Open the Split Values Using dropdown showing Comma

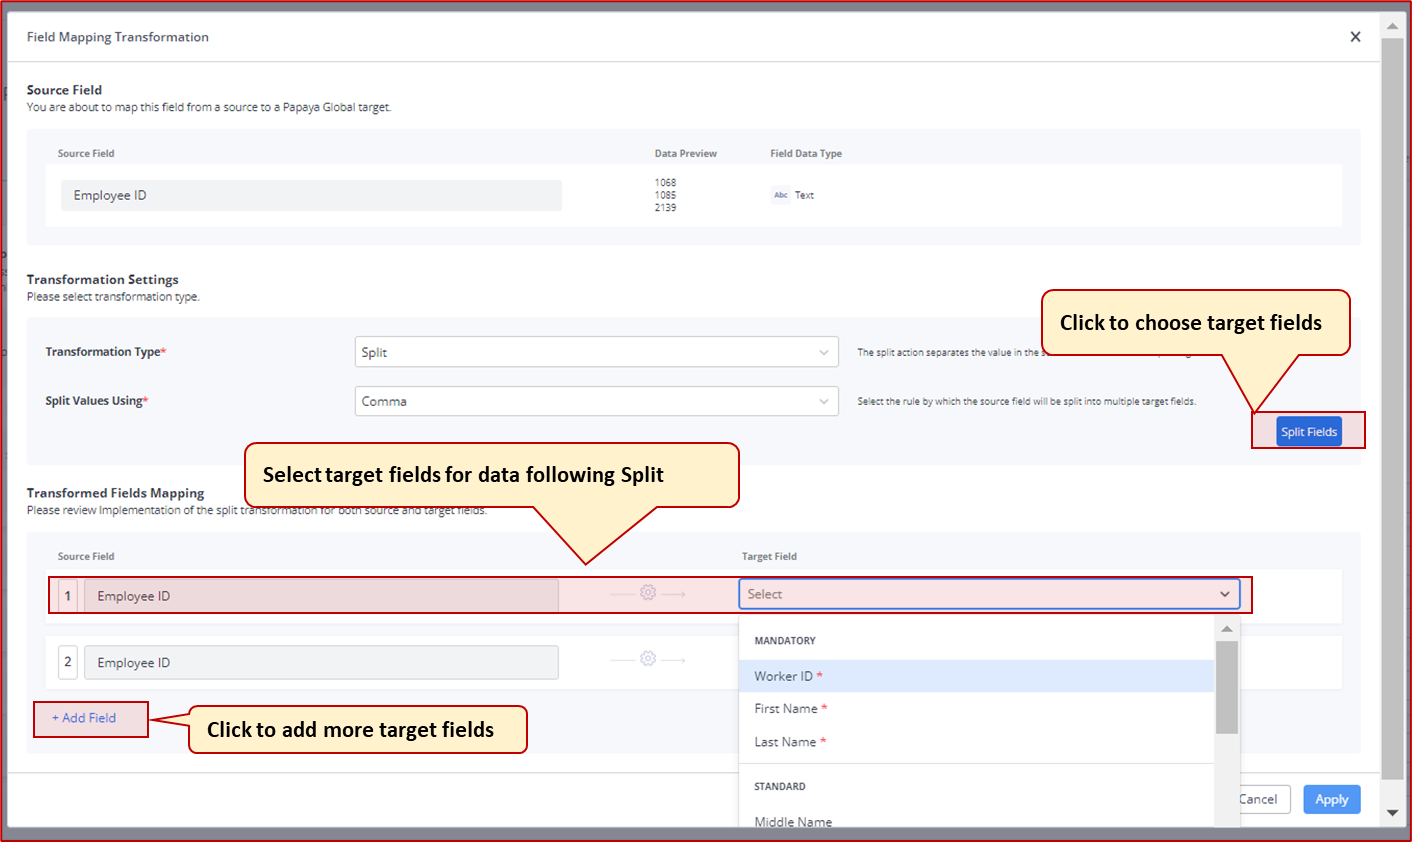coord(596,400)
